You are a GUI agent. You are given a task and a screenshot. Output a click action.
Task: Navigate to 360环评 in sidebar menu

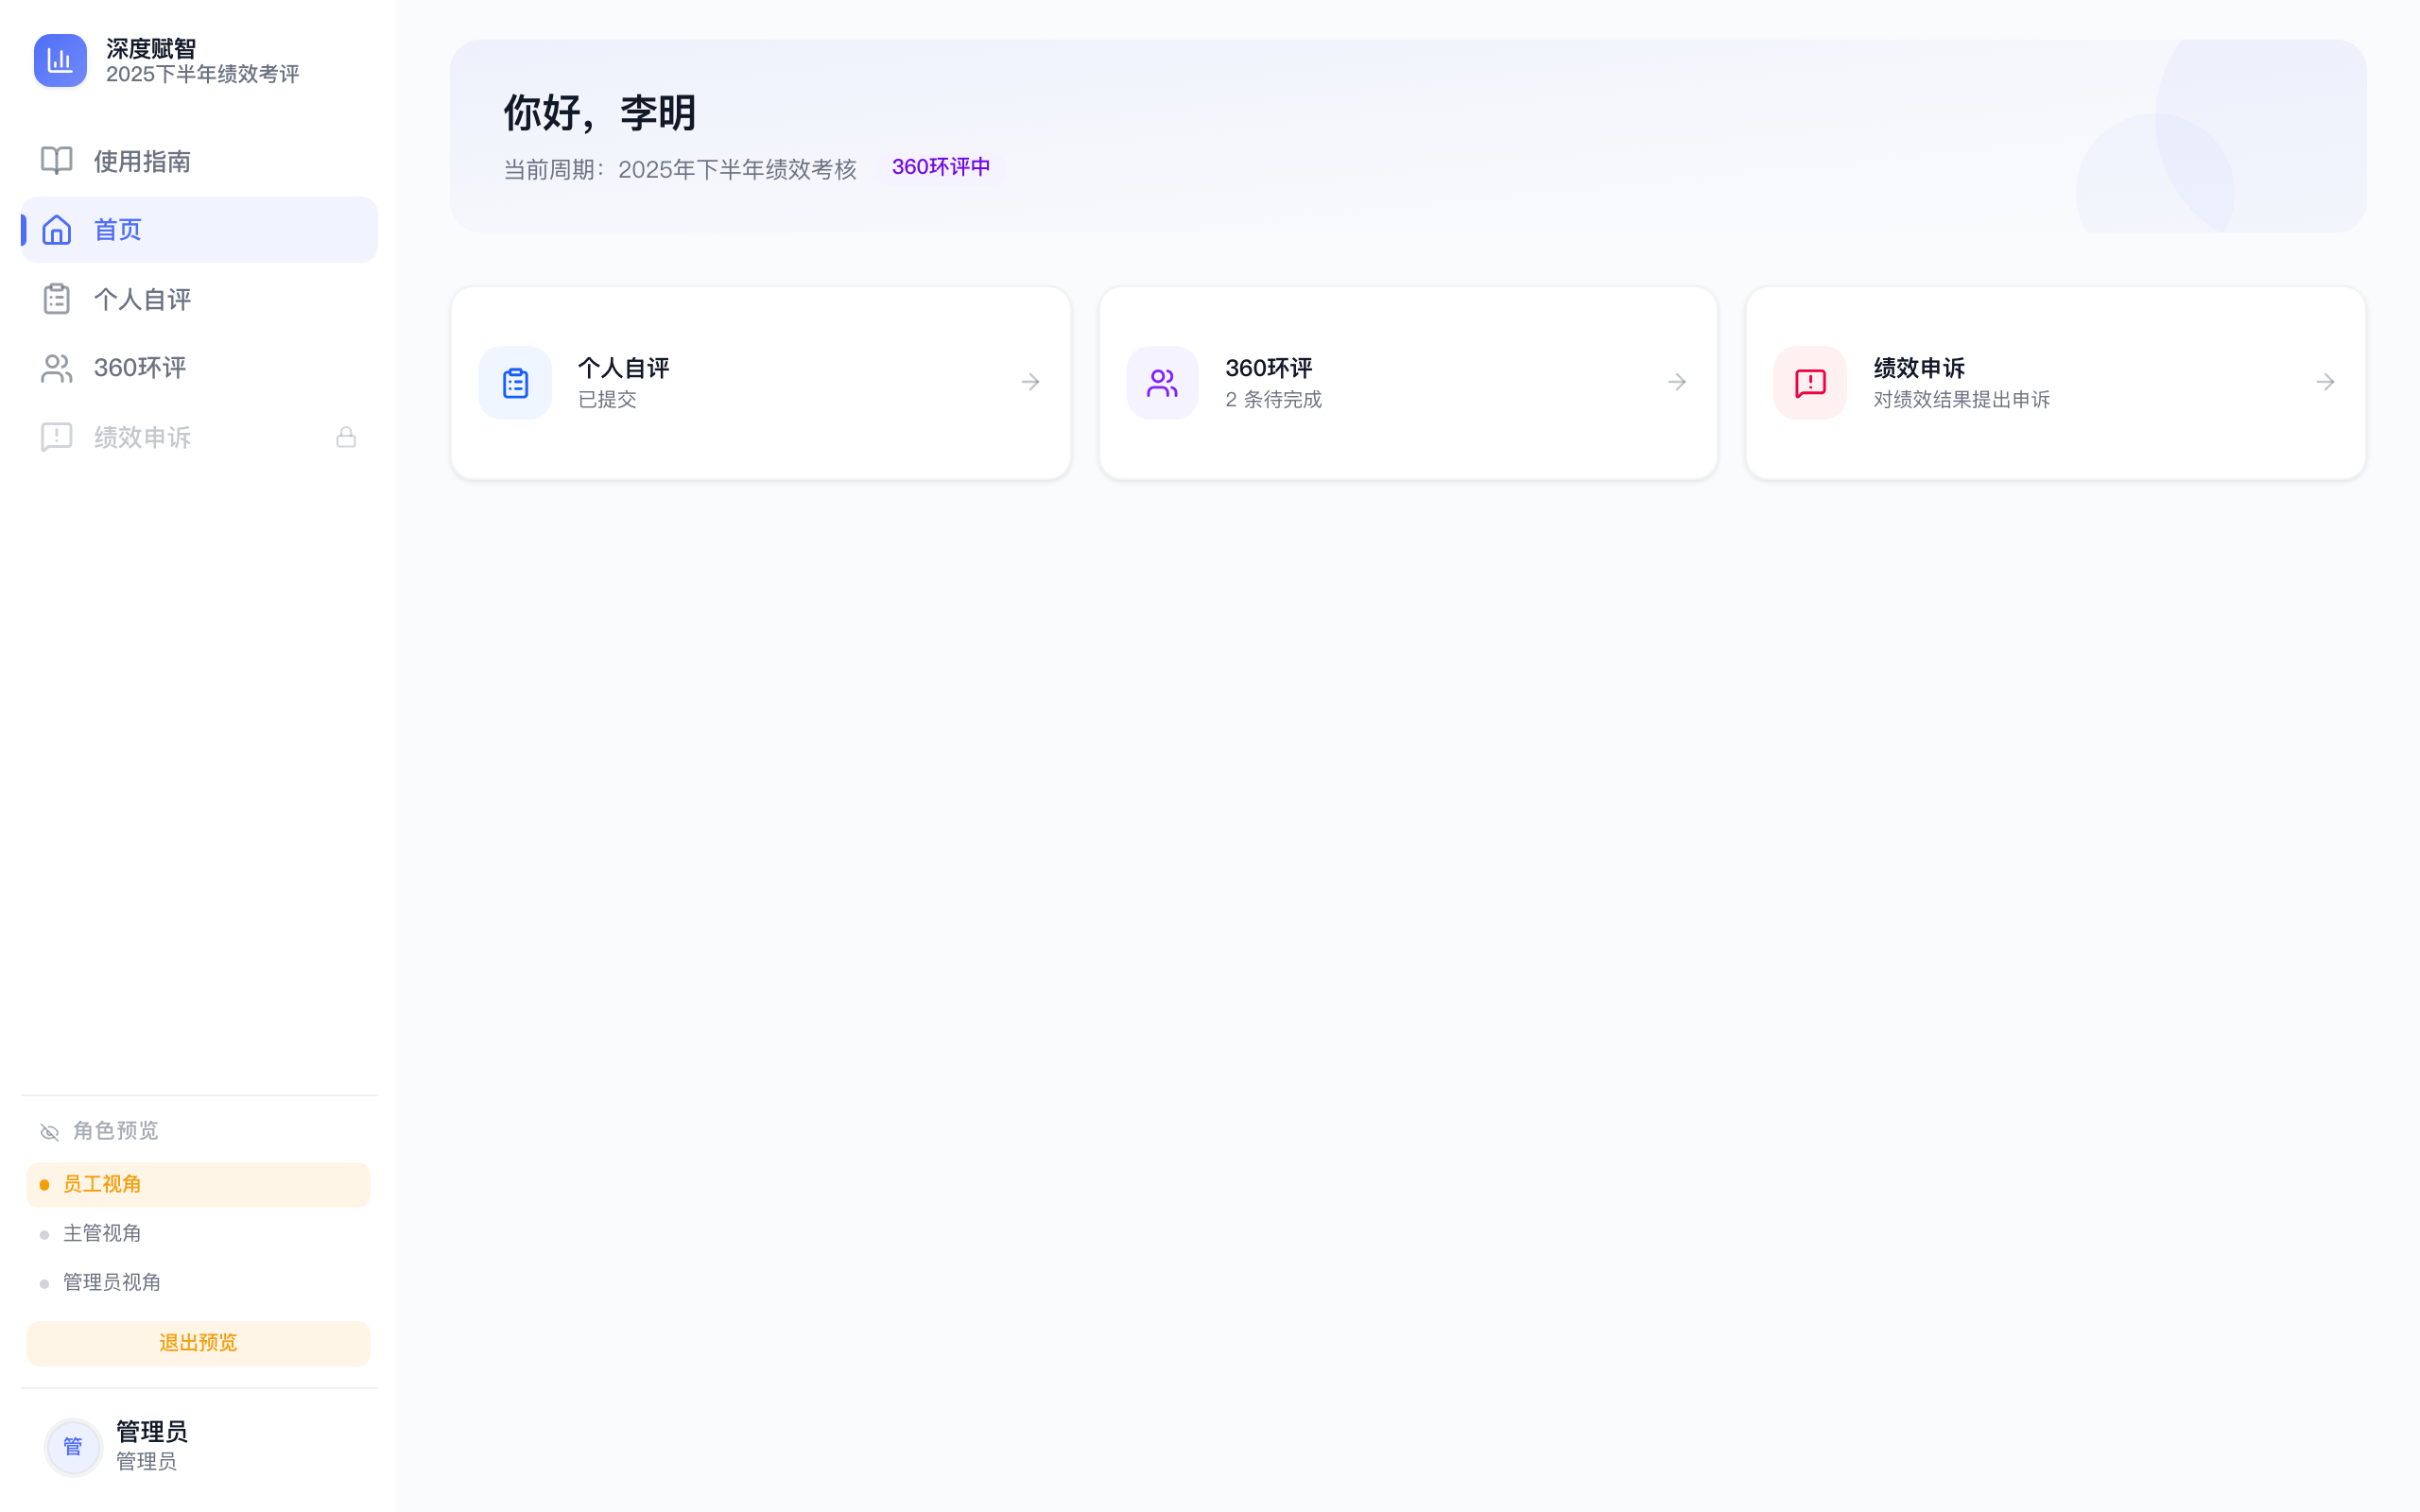[x=139, y=367]
